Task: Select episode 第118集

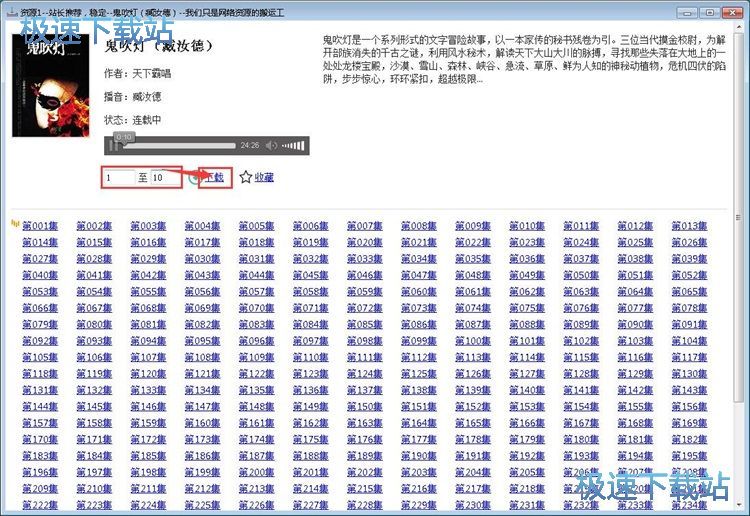Action: pyautogui.click(x=40, y=374)
